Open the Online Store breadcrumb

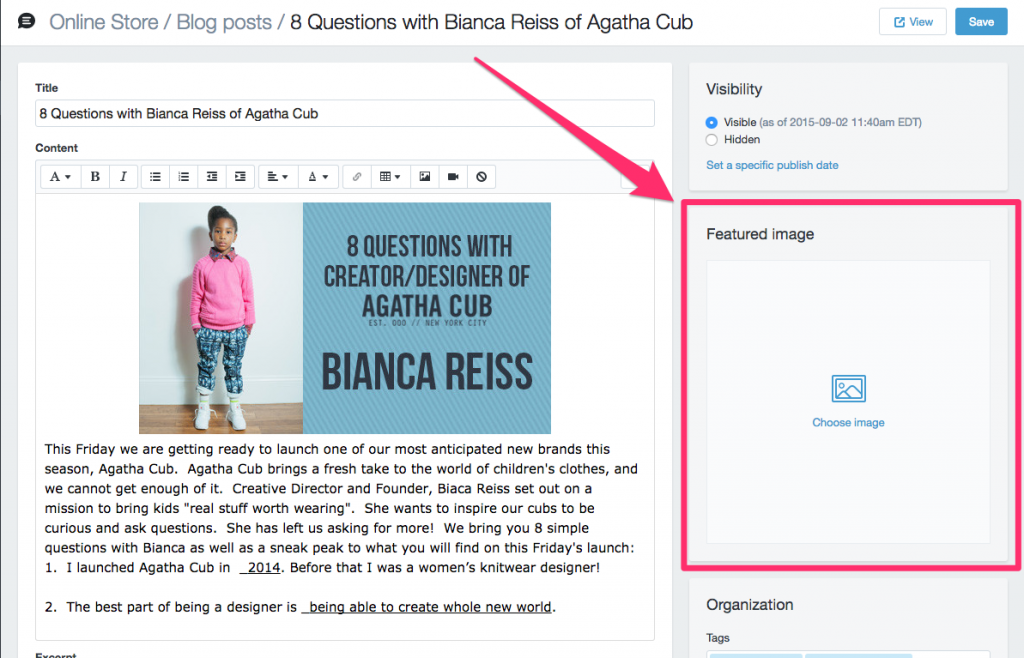coord(104,22)
